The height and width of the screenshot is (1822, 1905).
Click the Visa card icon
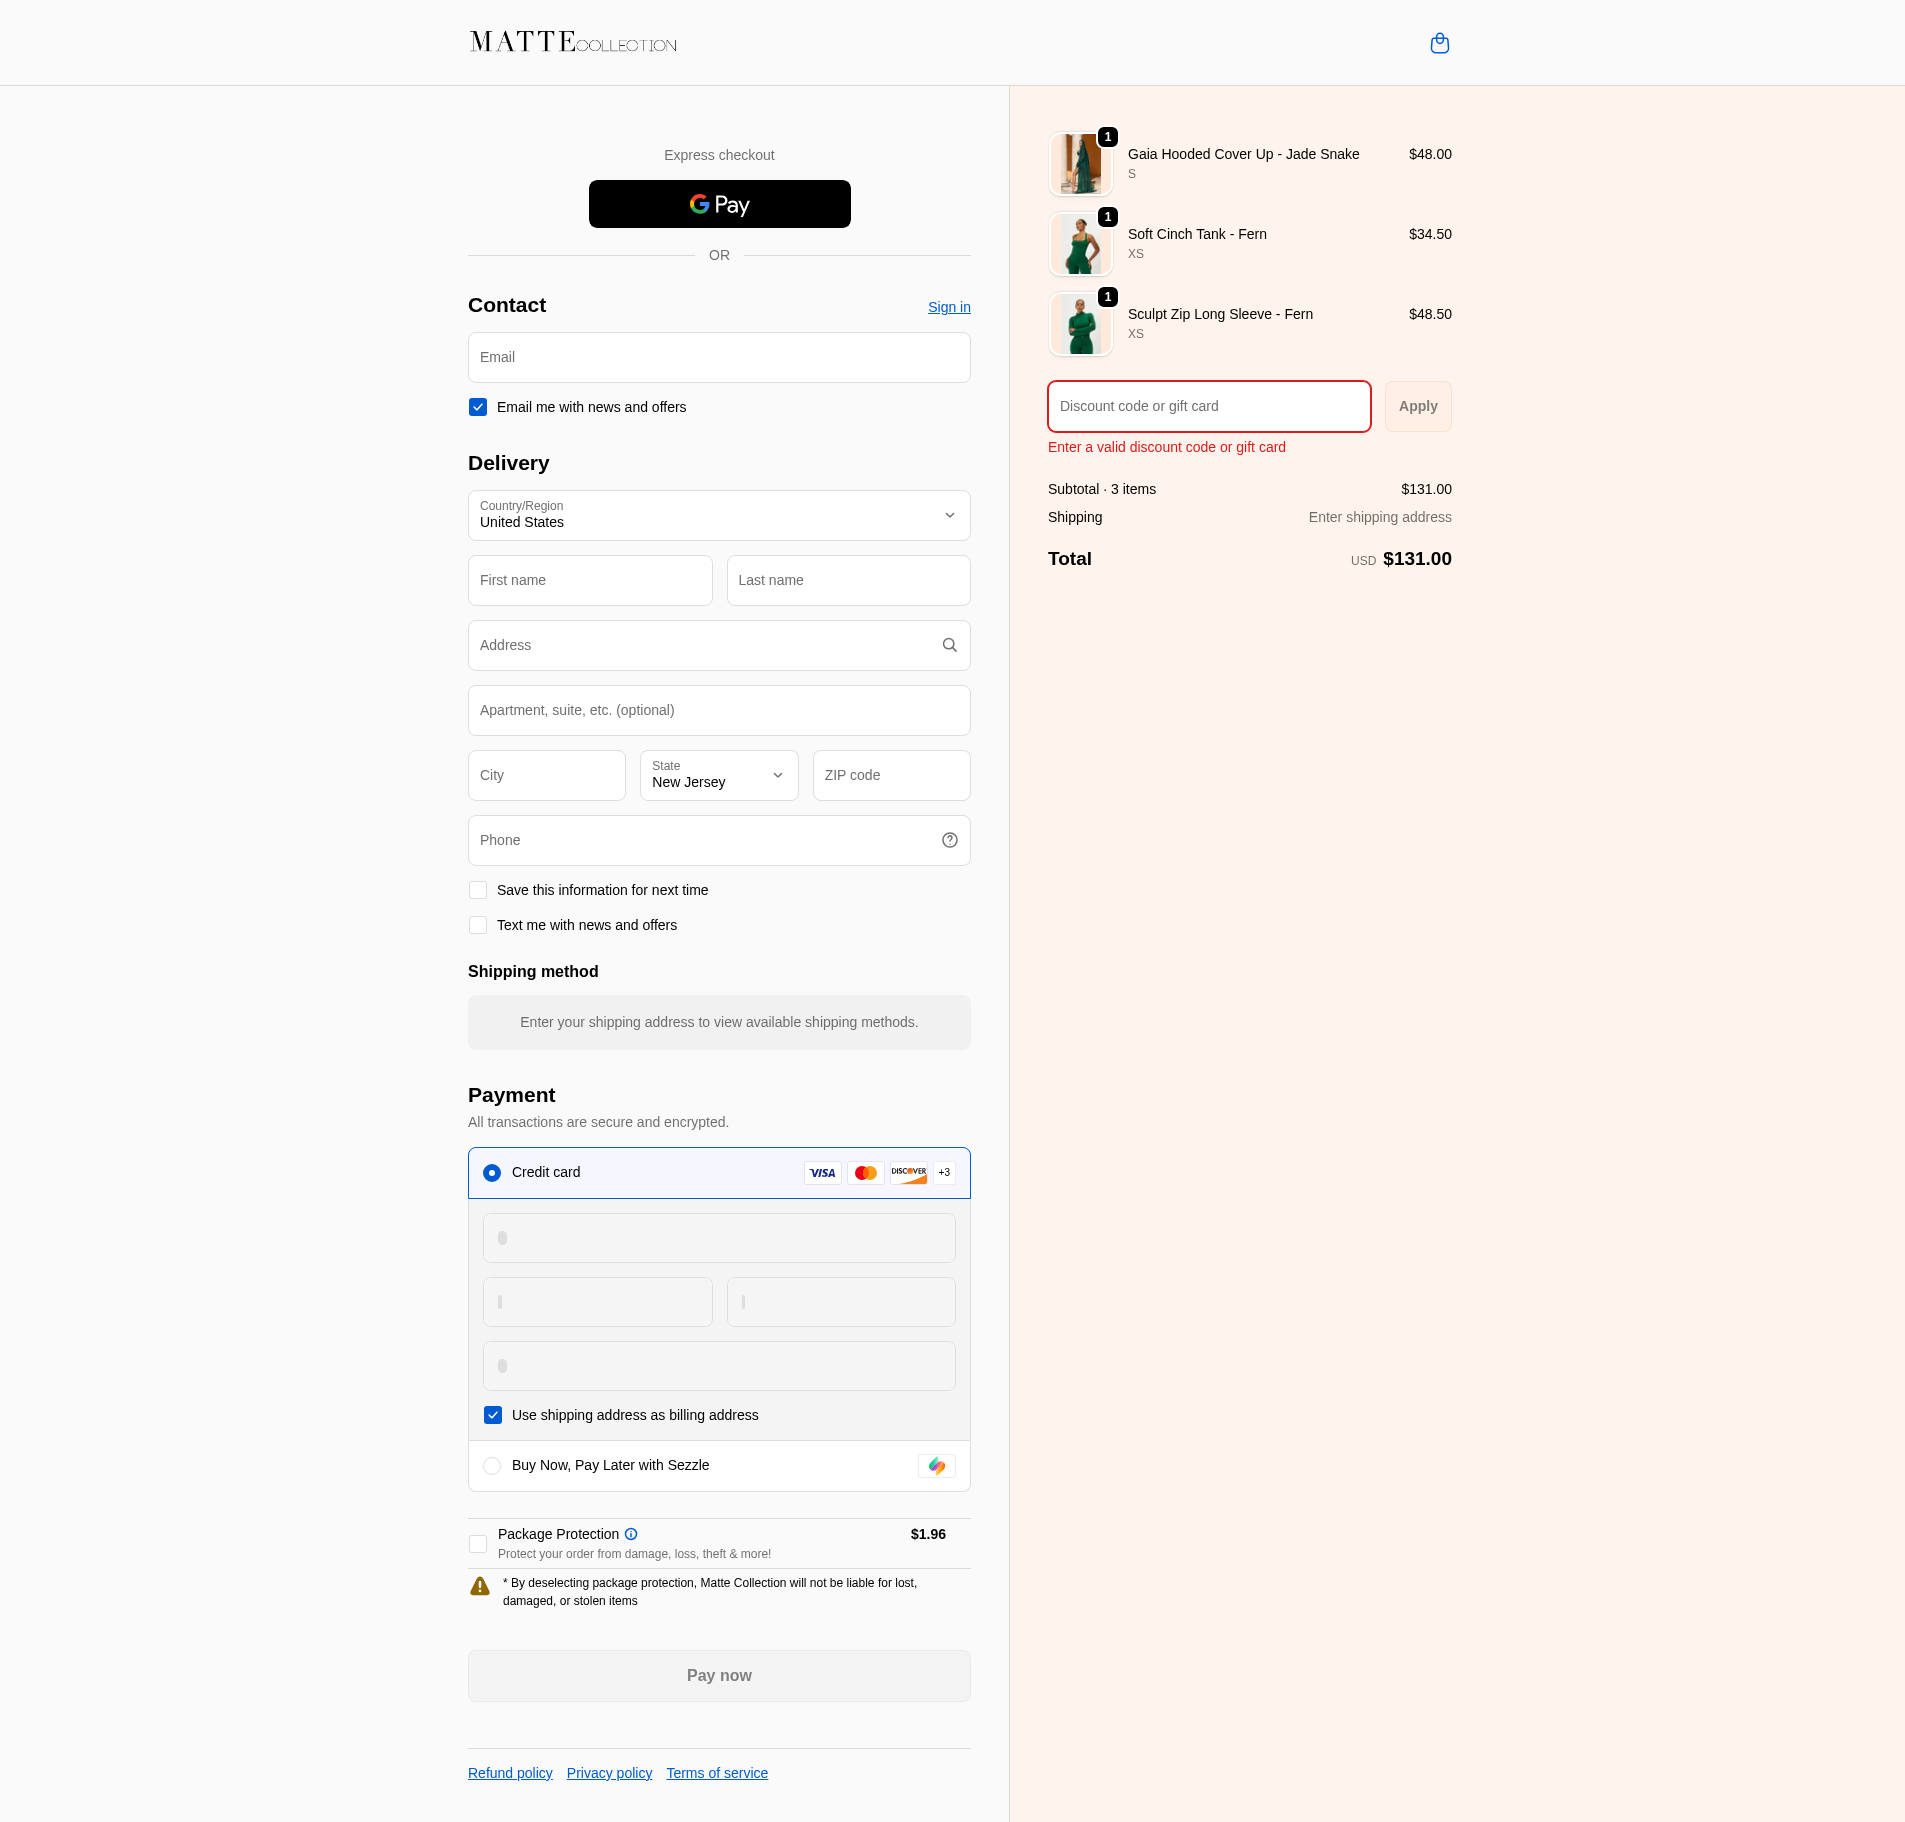[822, 1173]
